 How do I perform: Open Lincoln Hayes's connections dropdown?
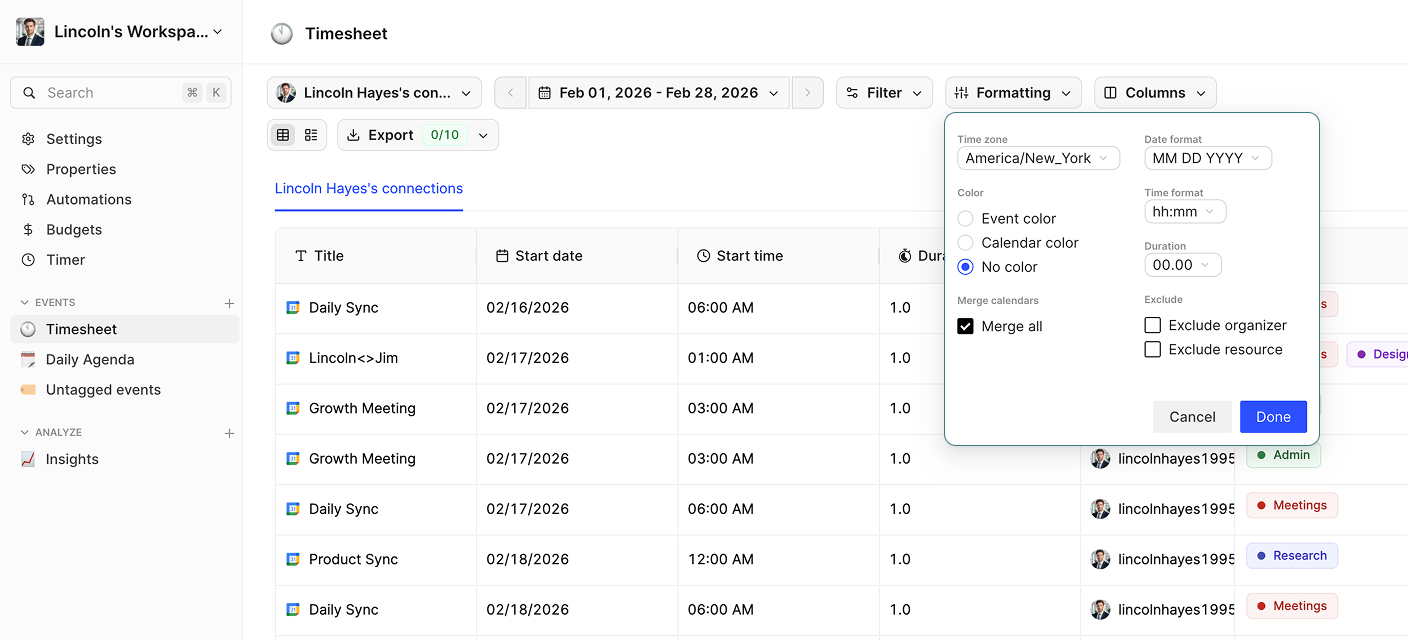point(374,93)
